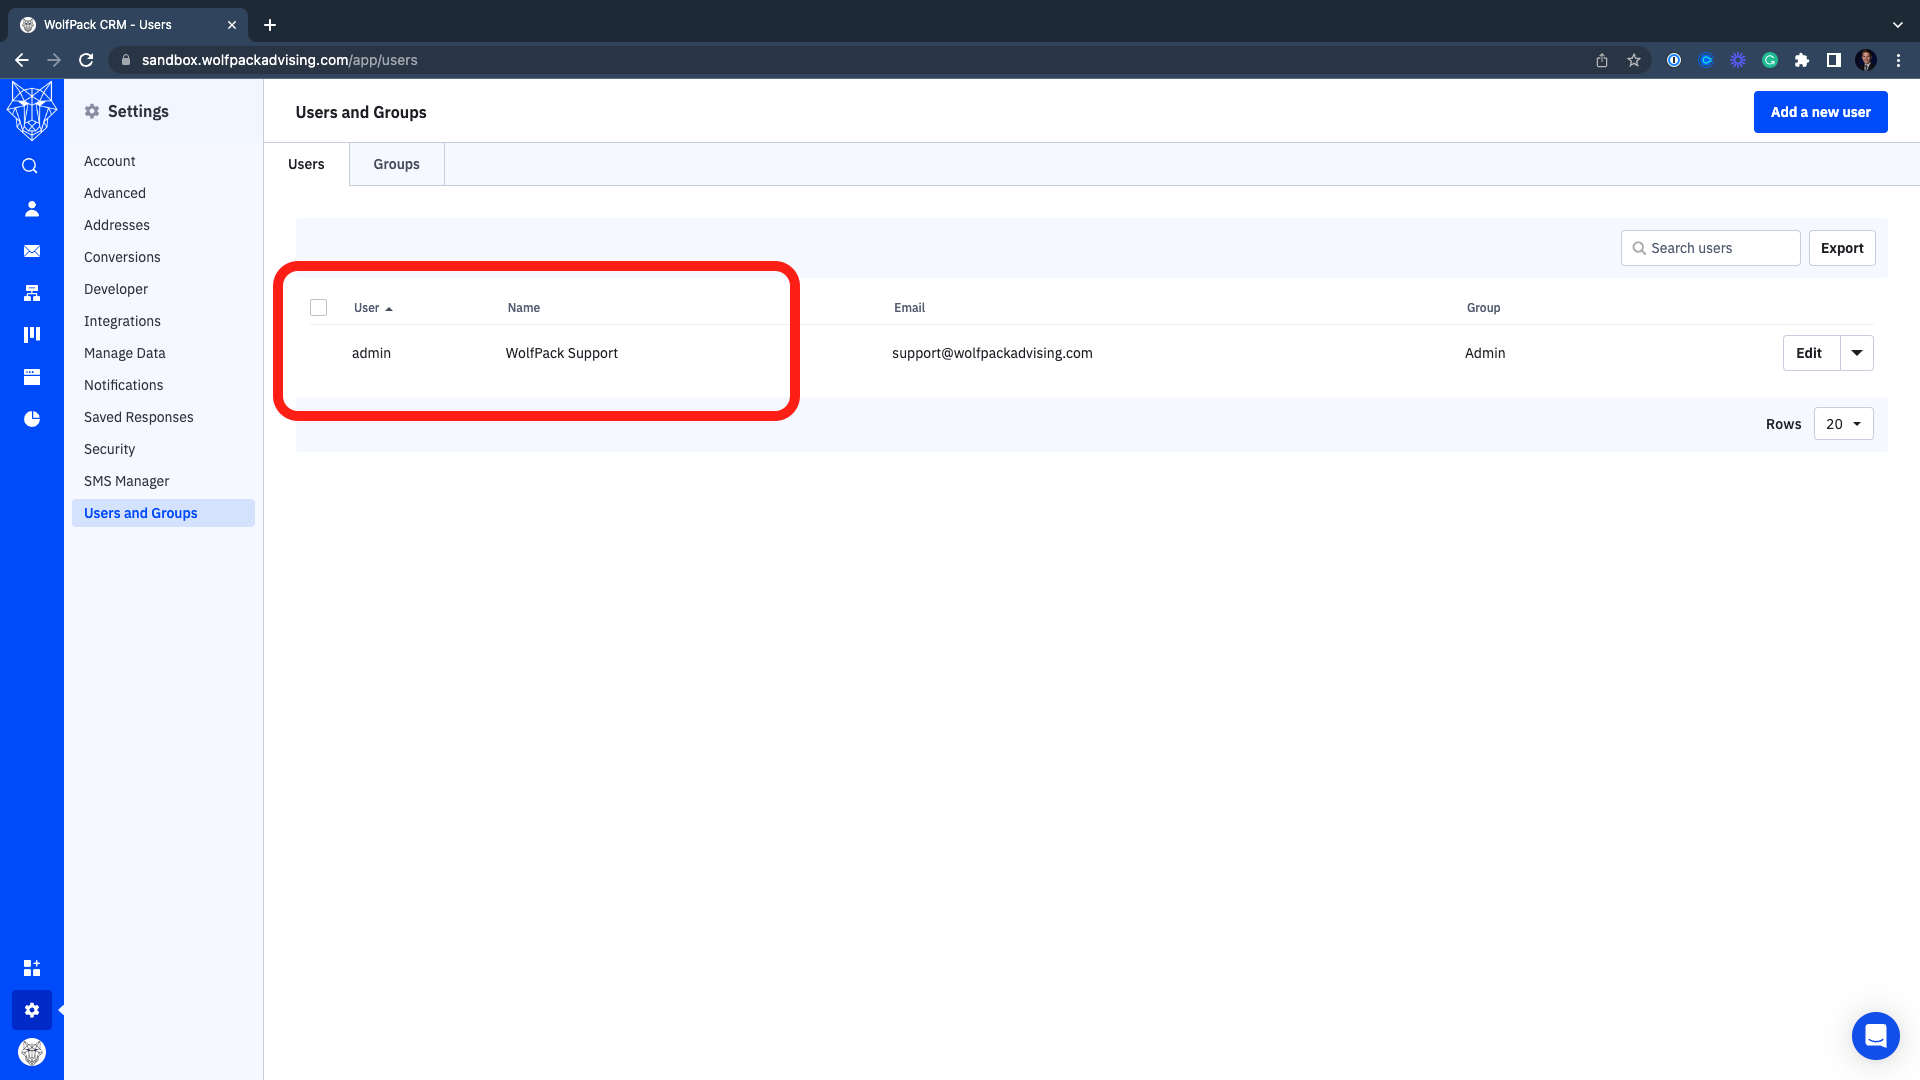Open Developer settings
Image resolution: width=1920 pixels, height=1080 pixels.
116,289
